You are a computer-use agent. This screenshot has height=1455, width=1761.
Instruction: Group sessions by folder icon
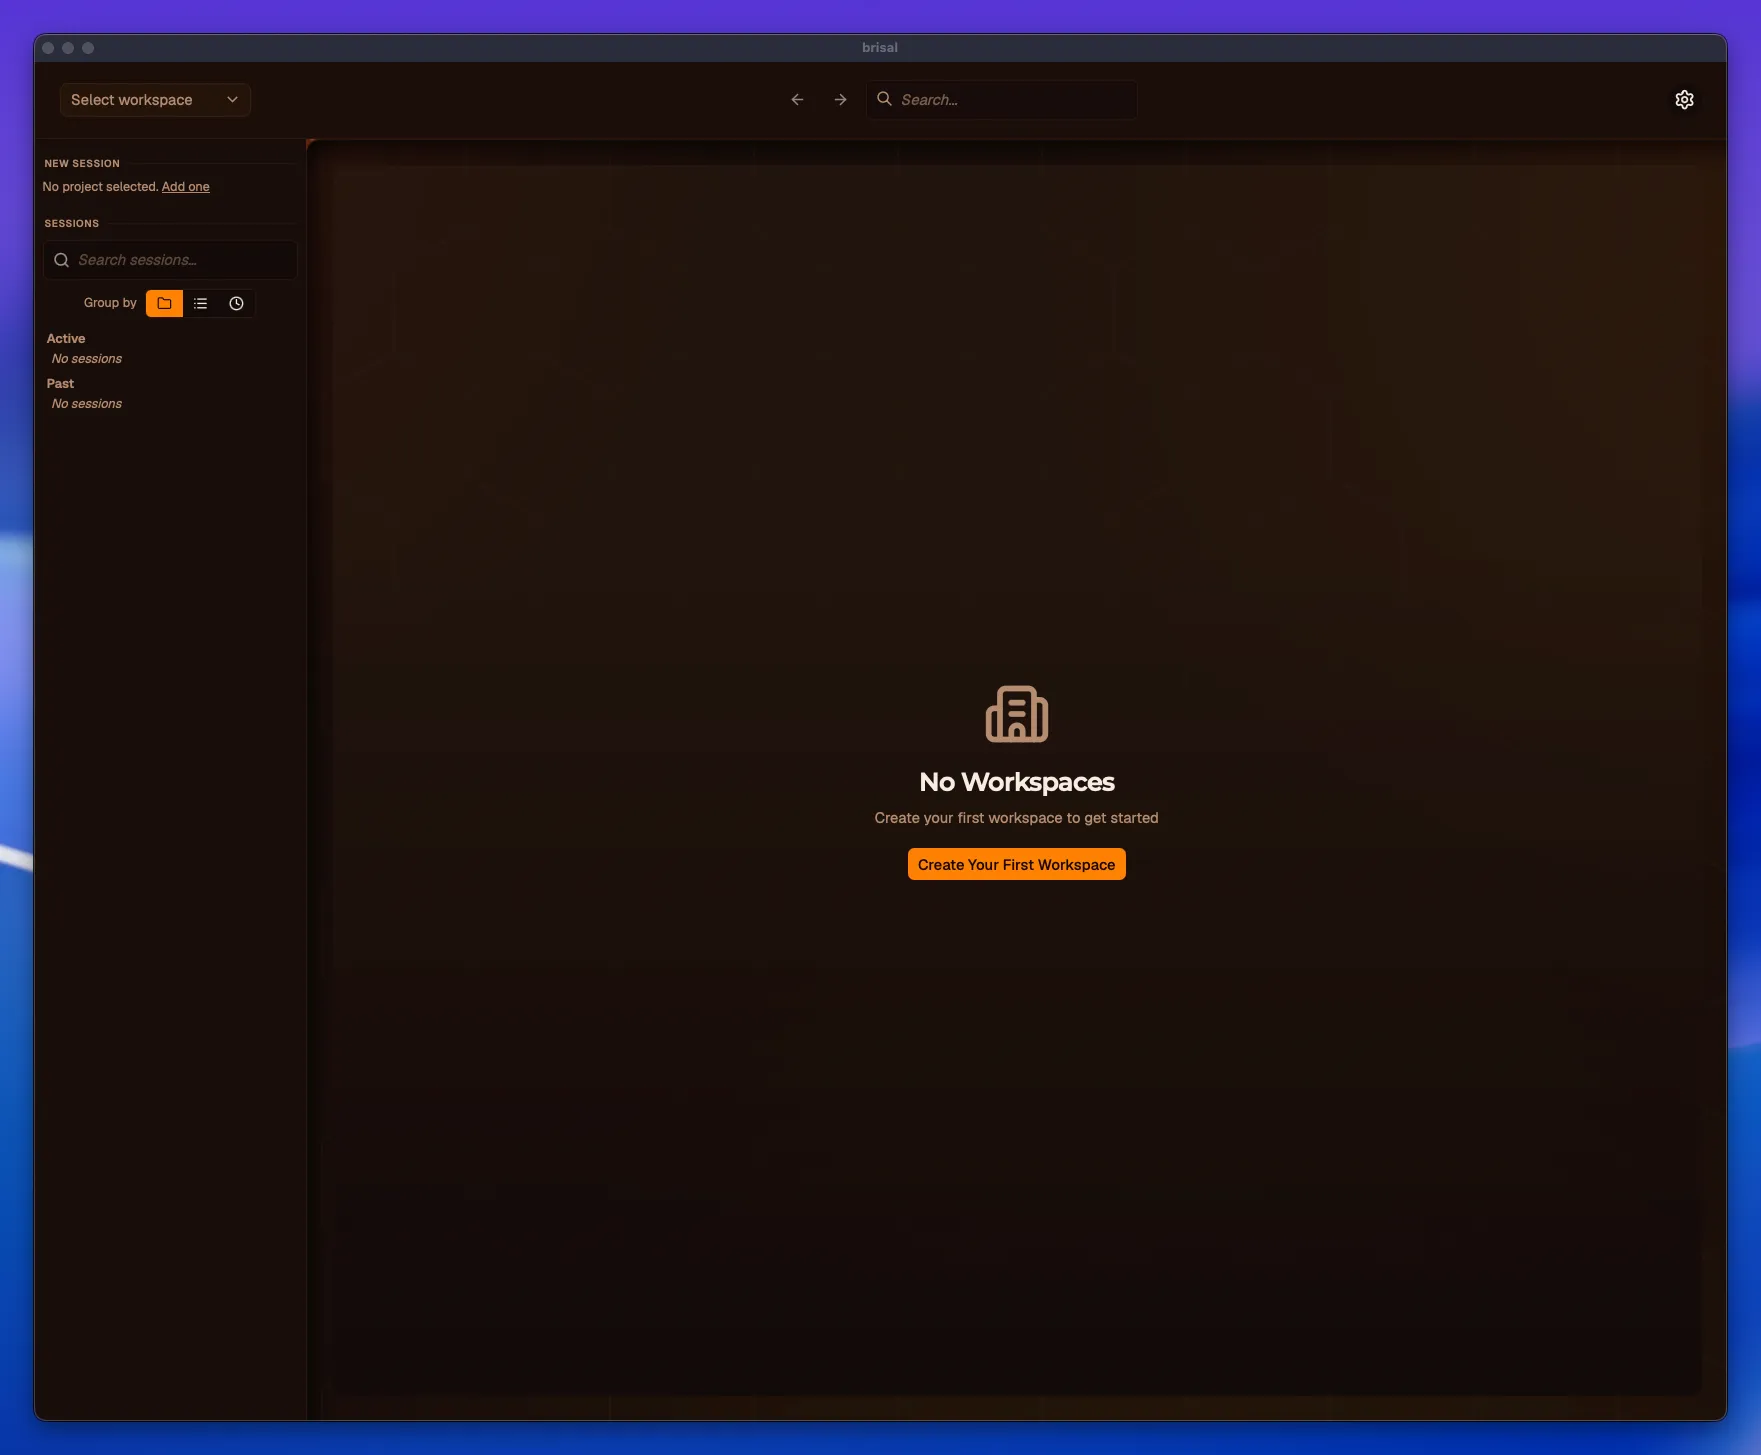click(x=165, y=303)
